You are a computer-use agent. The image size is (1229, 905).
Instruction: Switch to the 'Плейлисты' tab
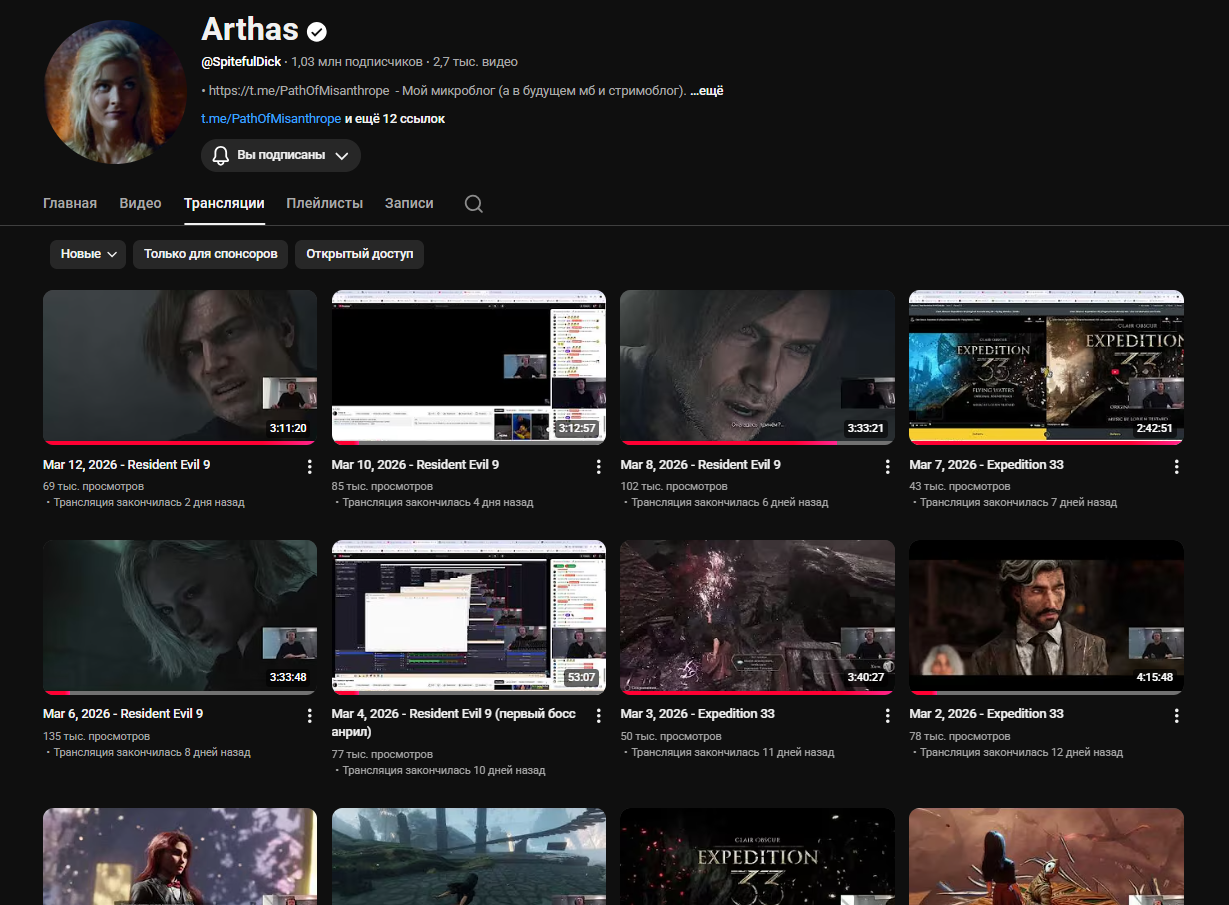pyautogui.click(x=325, y=203)
